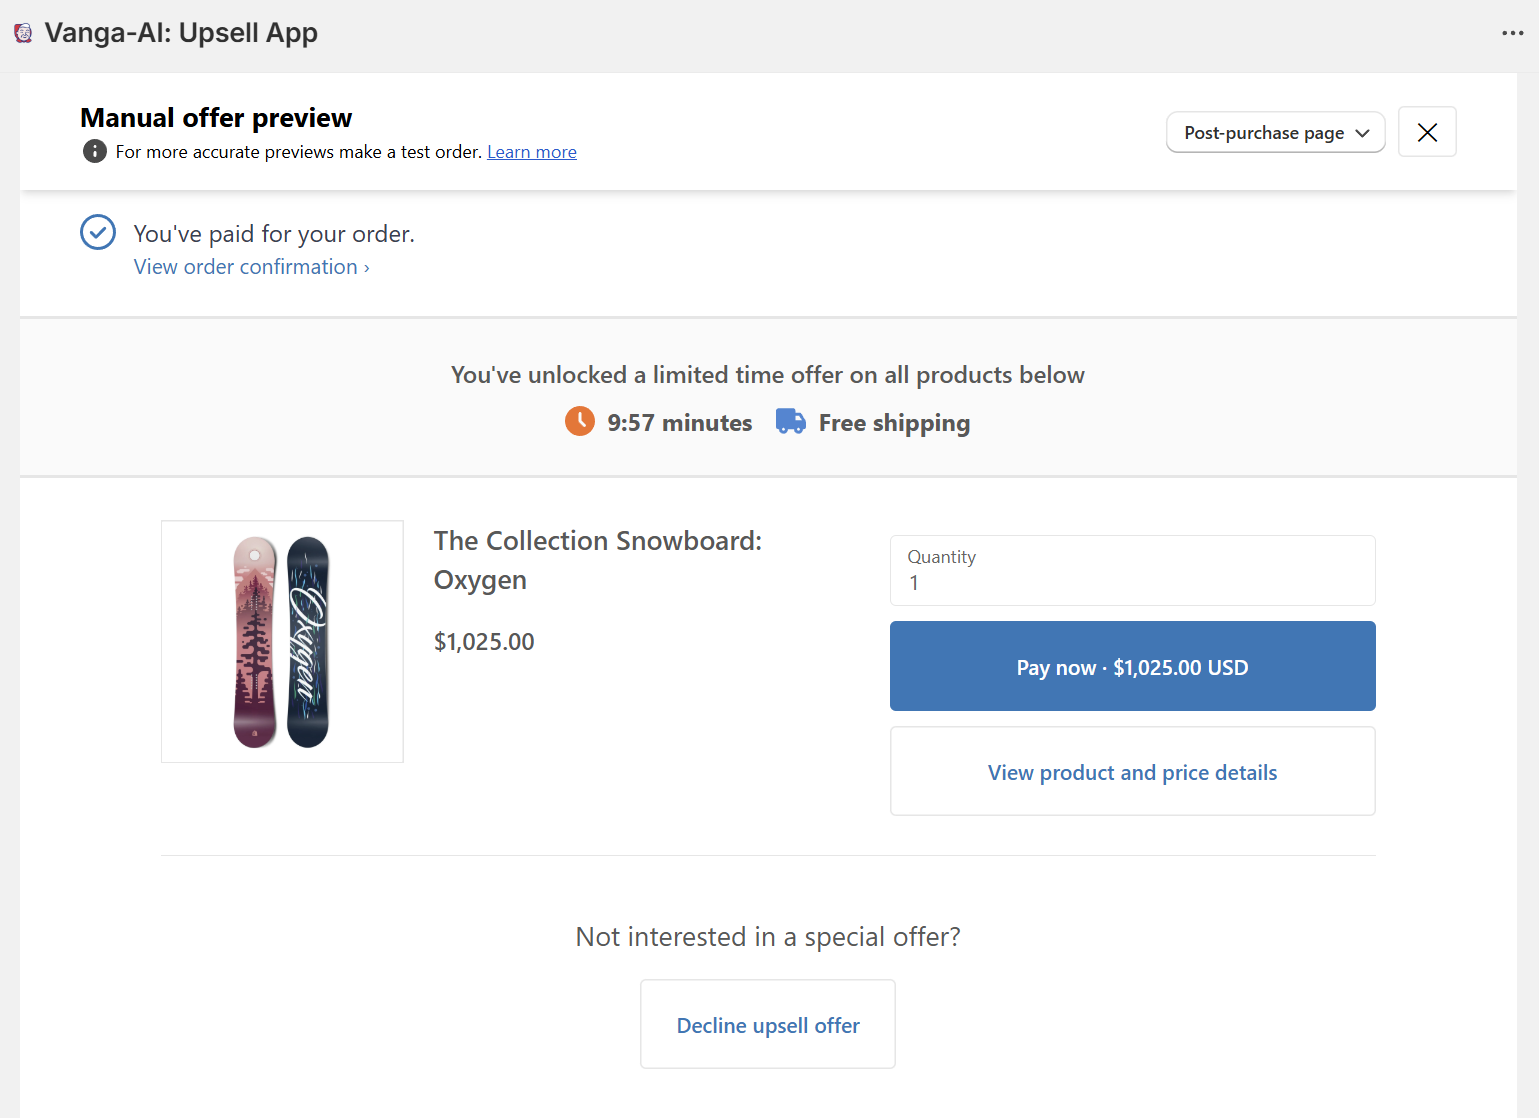Click the Quantity input field
The width and height of the screenshot is (1539, 1118).
pyautogui.click(x=1132, y=571)
